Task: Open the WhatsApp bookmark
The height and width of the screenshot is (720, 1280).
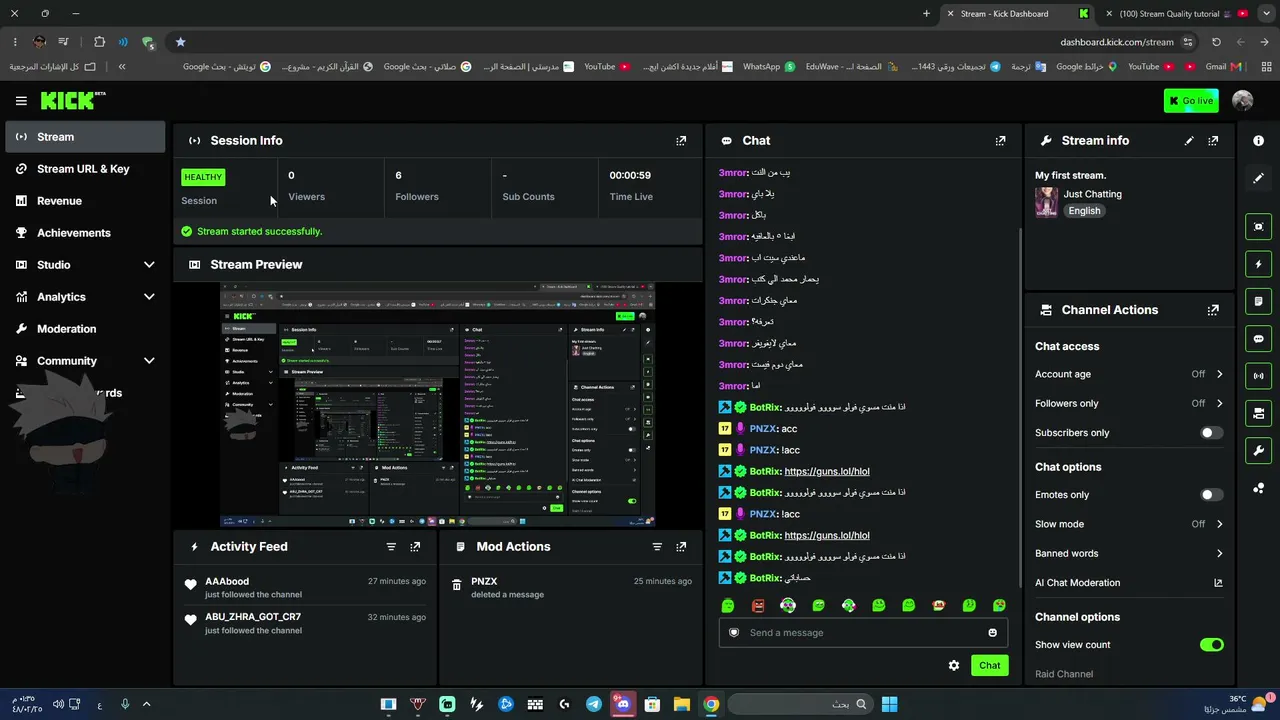Action: point(769,67)
